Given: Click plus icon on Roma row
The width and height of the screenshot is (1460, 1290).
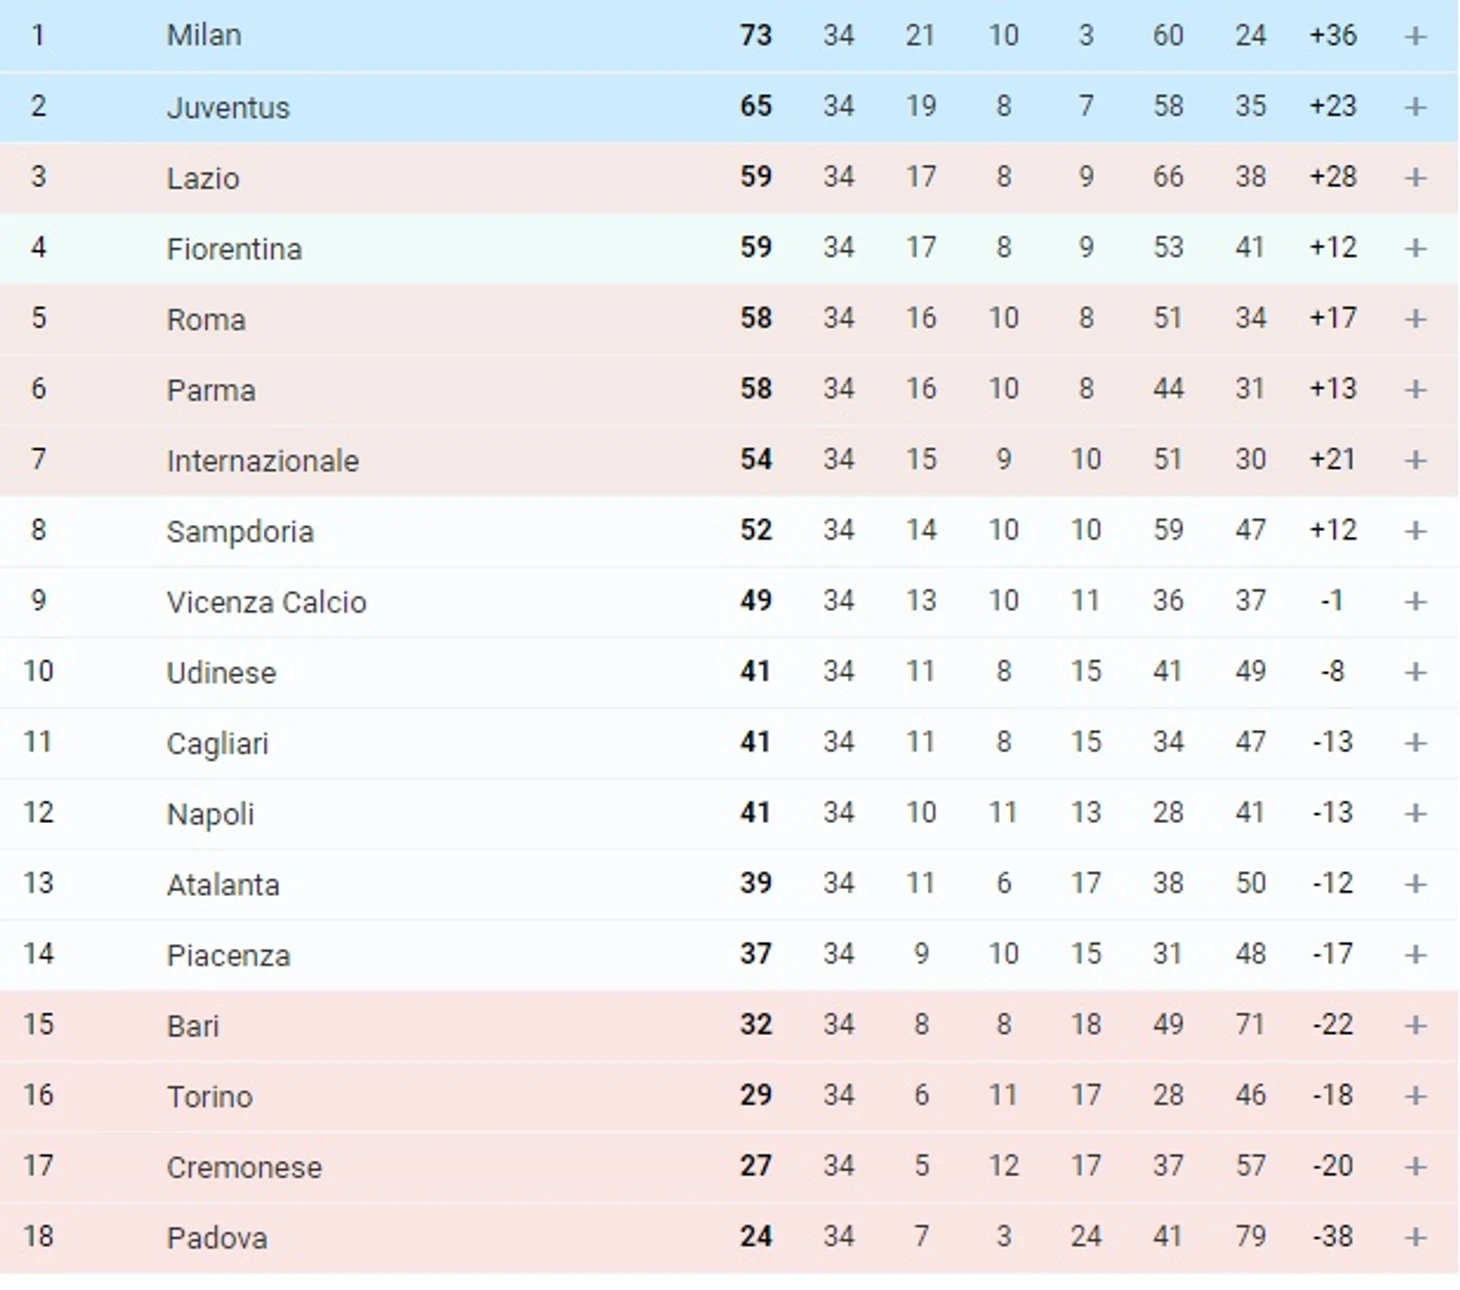Looking at the screenshot, I should [x=1415, y=318].
